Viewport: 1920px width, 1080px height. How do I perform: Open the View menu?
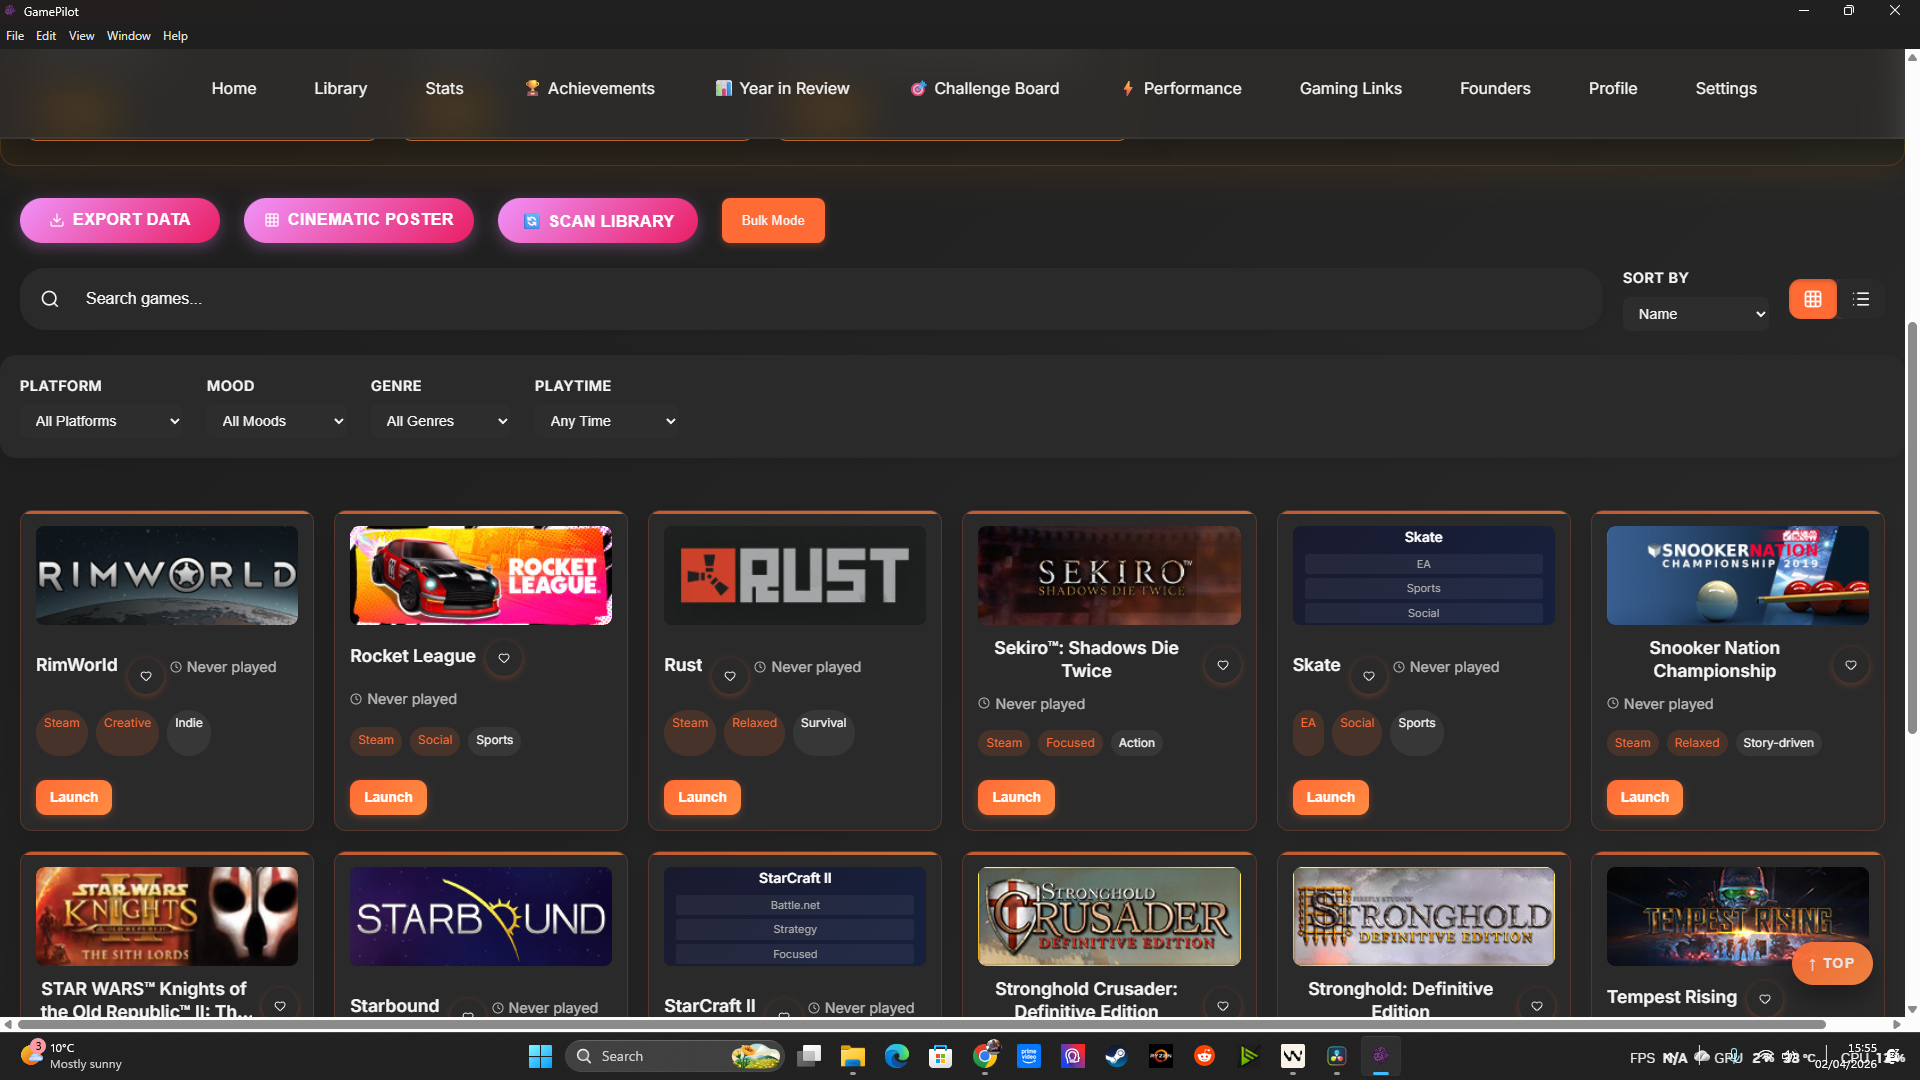tap(81, 36)
